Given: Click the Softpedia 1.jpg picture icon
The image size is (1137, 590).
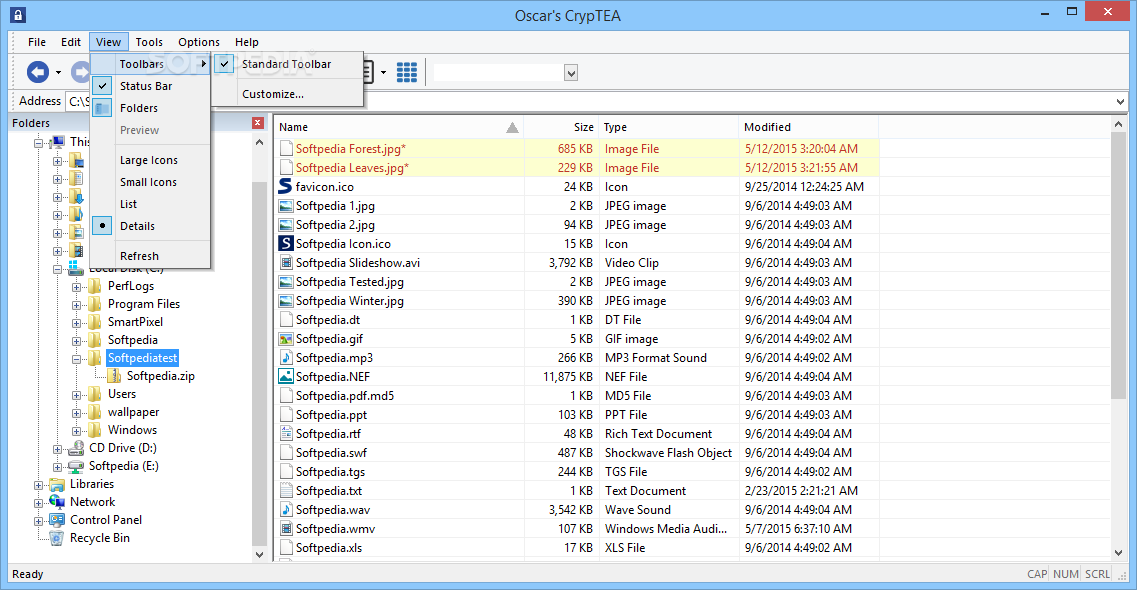Looking at the screenshot, I should pyautogui.click(x=286, y=206).
